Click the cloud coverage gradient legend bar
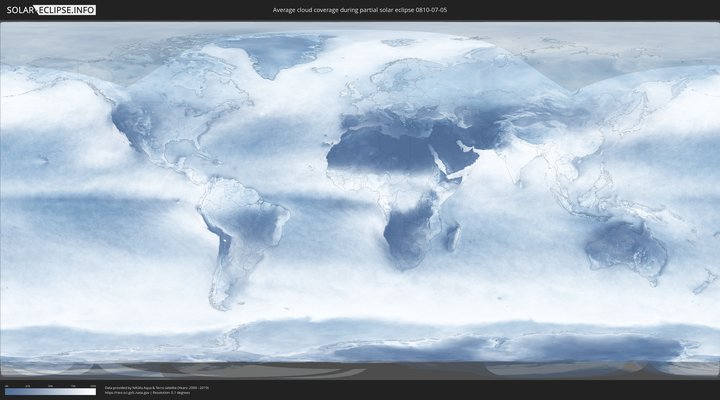Viewport: 720px width, 400px height. pyautogui.click(x=50, y=392)
